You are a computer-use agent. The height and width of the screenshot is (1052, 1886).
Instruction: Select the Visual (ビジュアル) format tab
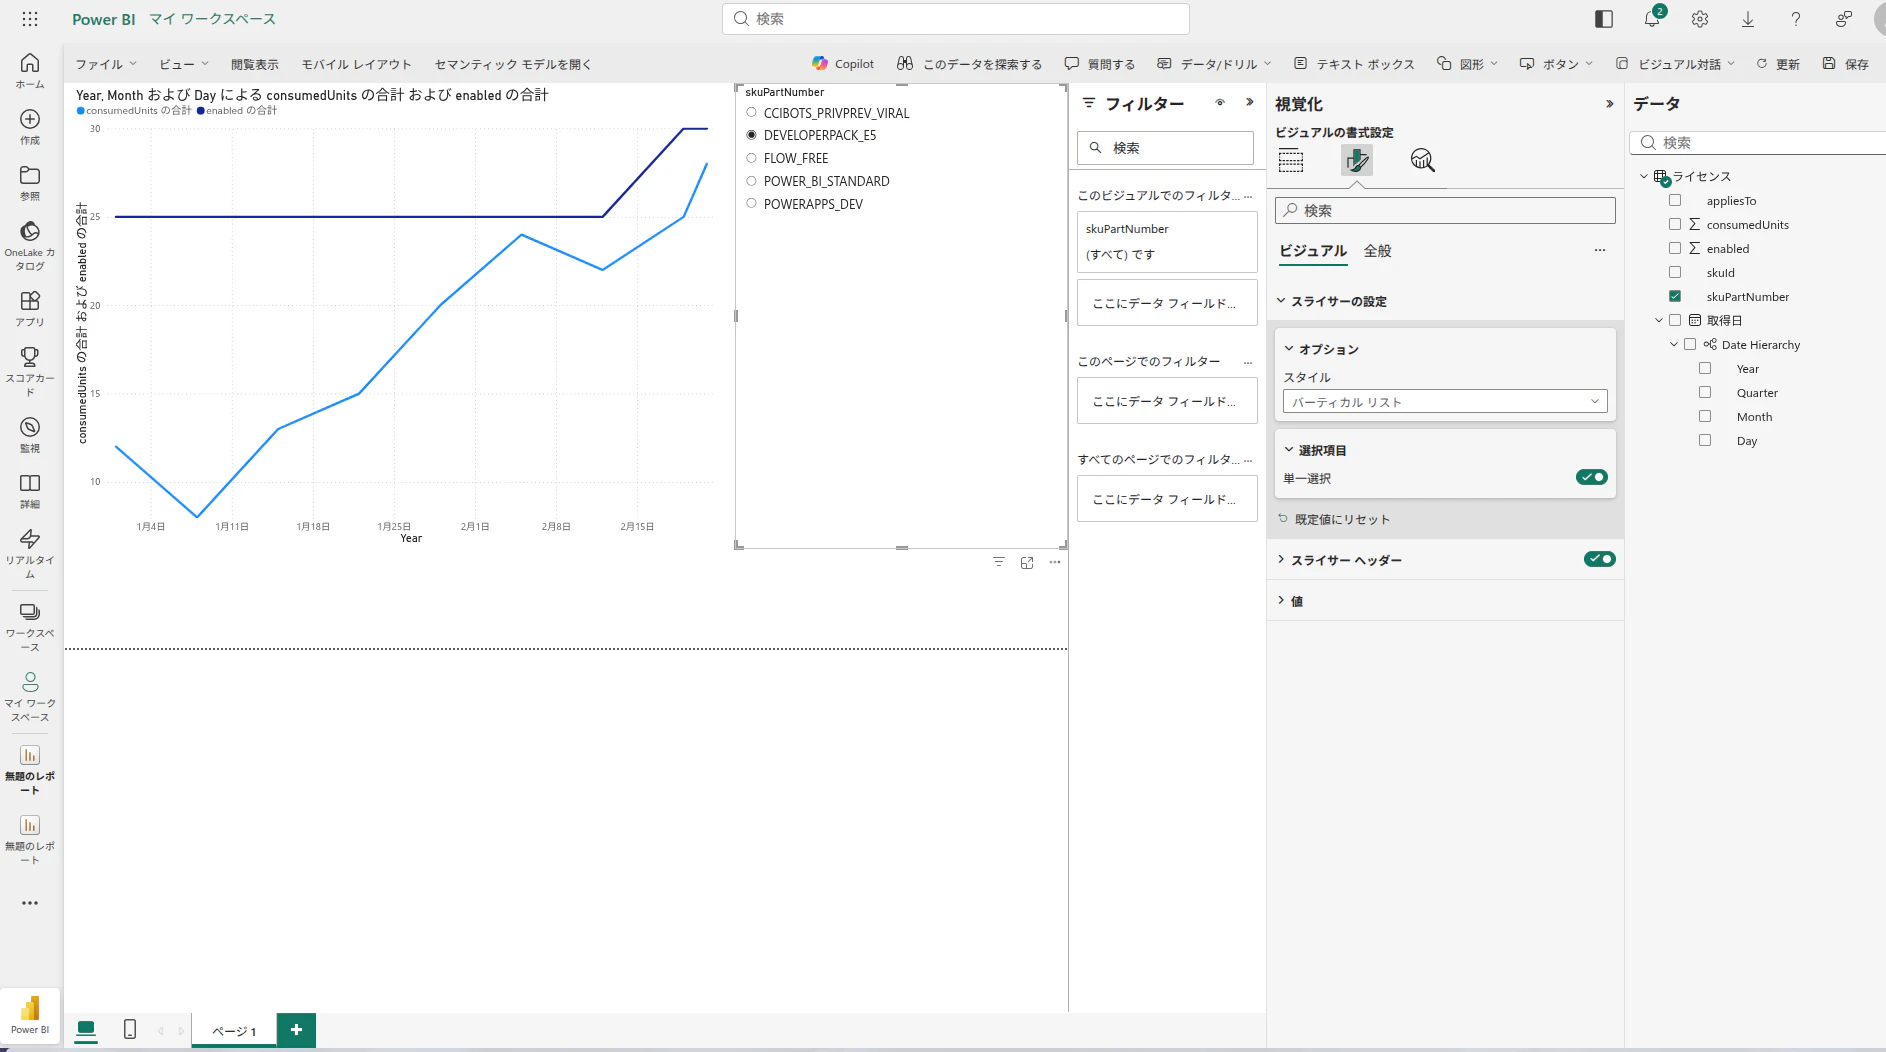pyautogui.click(x=1313, y=251)
